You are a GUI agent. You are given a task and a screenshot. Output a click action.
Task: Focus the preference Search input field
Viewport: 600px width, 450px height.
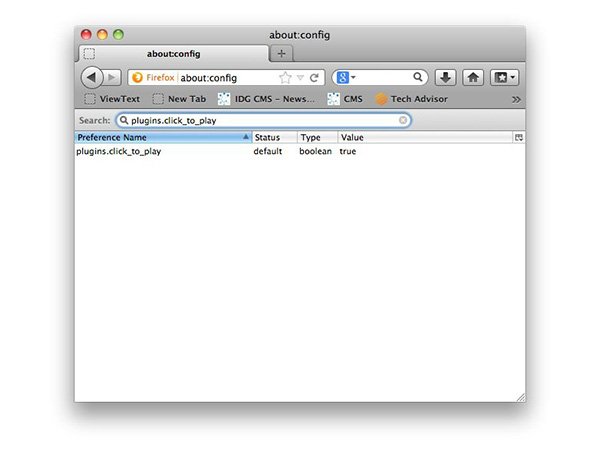(263, 120)
